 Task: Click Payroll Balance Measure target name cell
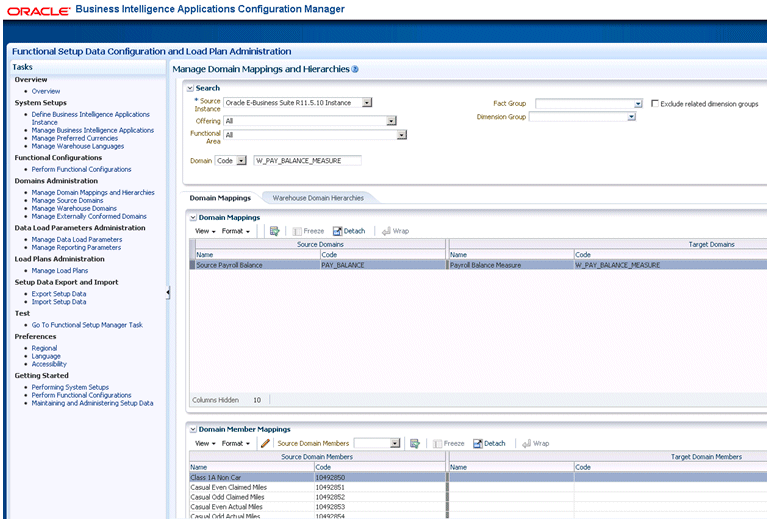click(x=511, y=265)
